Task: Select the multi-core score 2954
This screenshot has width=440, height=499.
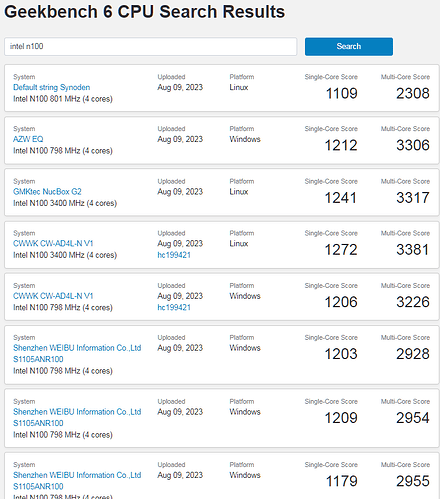Action: tap(413, 418)
